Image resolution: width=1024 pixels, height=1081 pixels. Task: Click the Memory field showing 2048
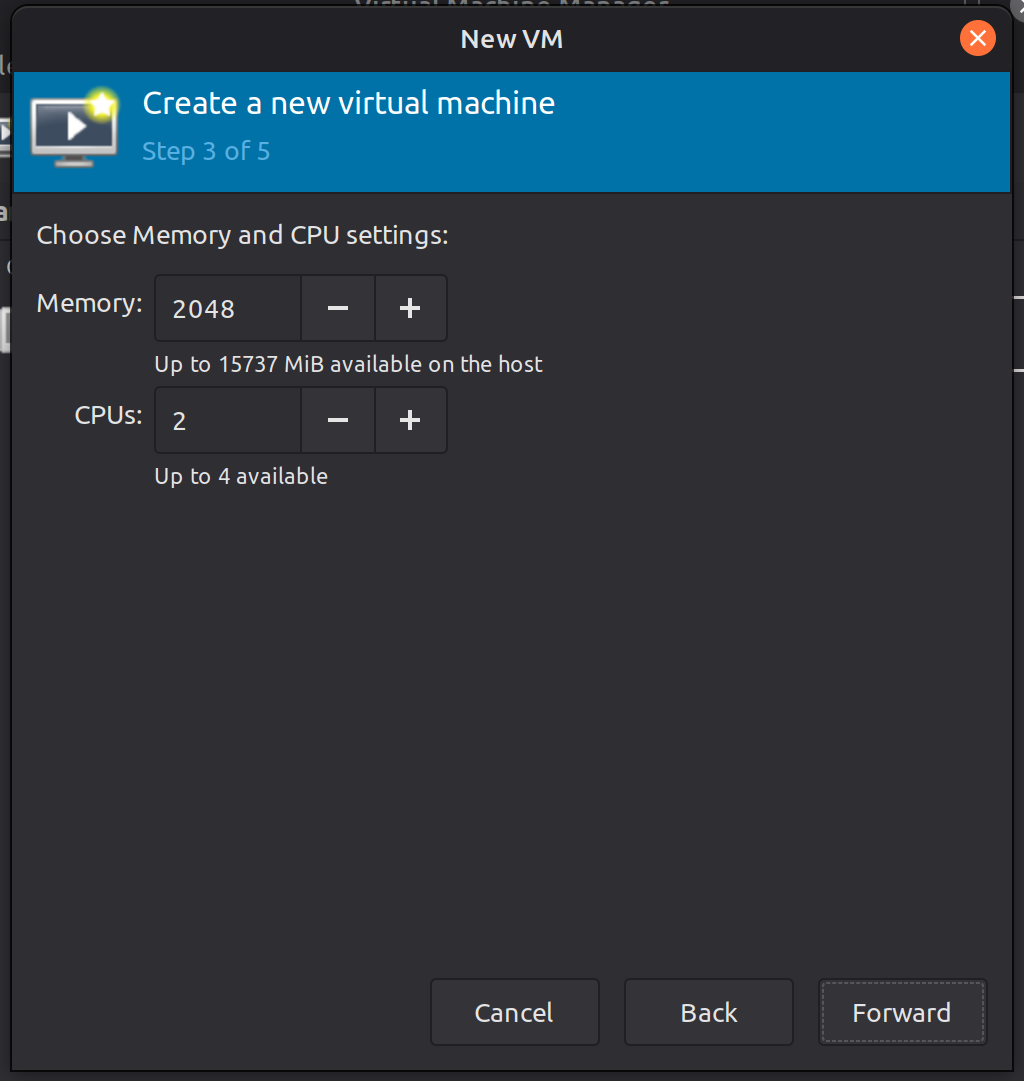[228, 309]
